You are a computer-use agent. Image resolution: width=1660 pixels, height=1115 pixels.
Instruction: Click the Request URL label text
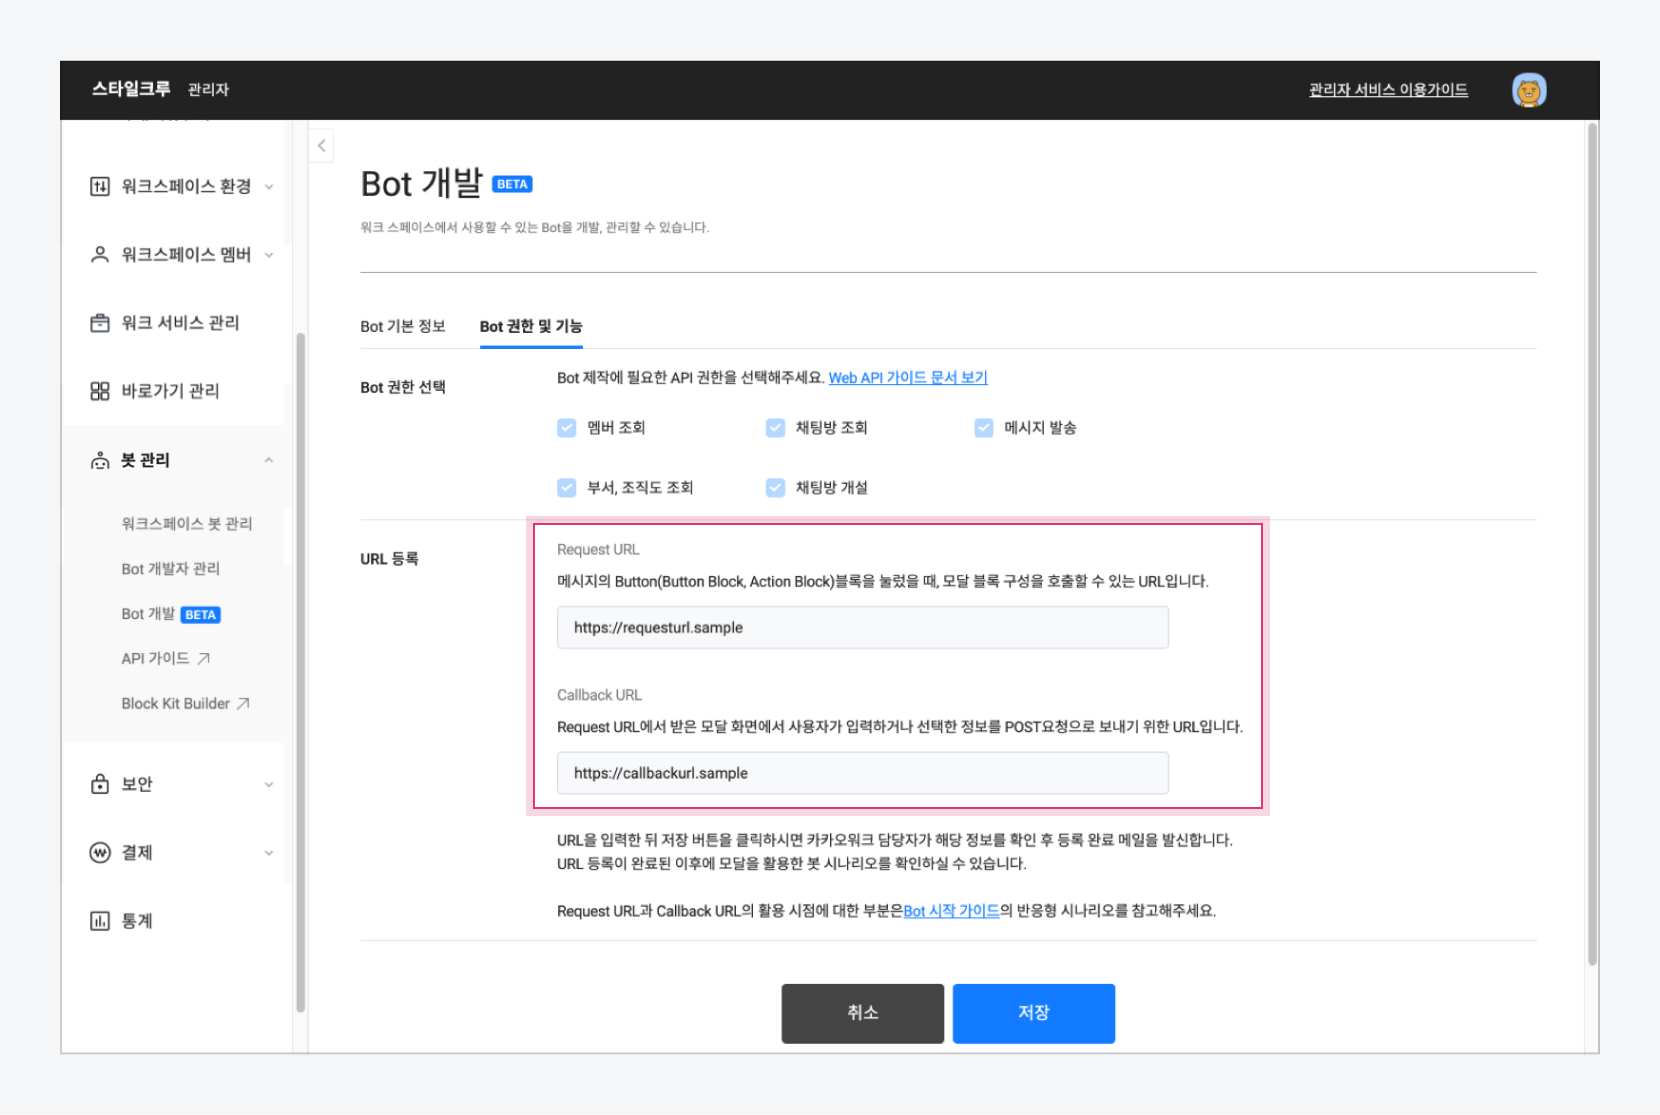[598, 550]
